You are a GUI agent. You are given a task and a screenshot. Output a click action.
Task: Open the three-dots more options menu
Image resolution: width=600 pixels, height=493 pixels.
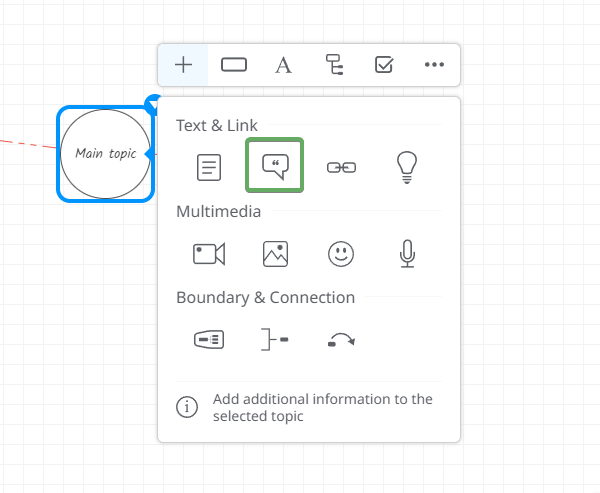[x=434, y=65]
